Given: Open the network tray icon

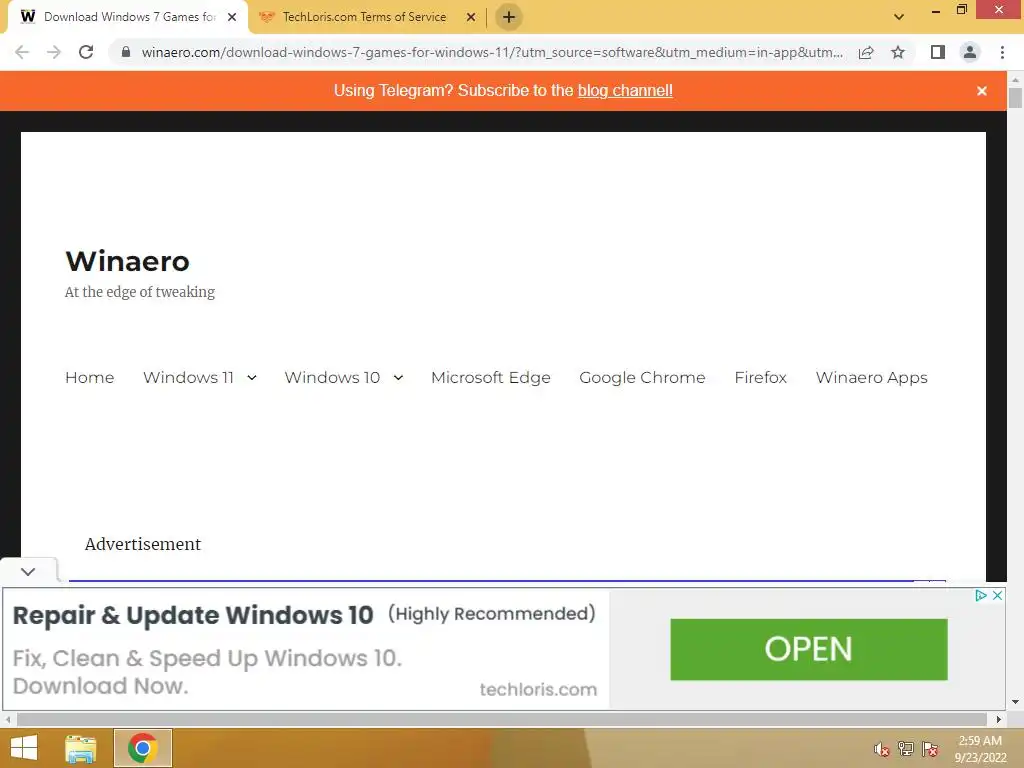Looking at the screenshot, I should [906, 749].
